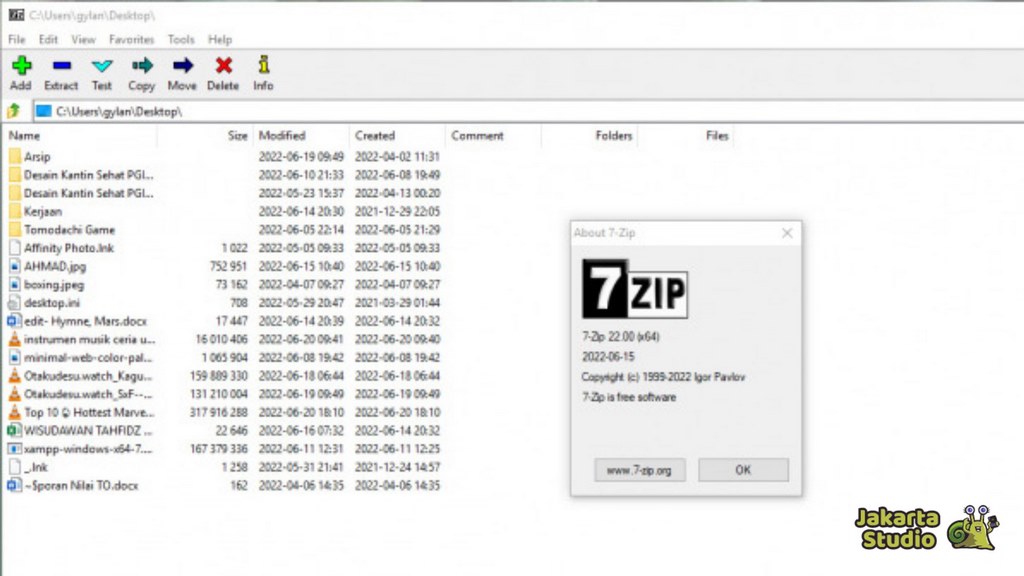Click the 7-Zip logo in About dialog
The width and height of the screenshot is (1024, 576).
[x=635, y=289]
